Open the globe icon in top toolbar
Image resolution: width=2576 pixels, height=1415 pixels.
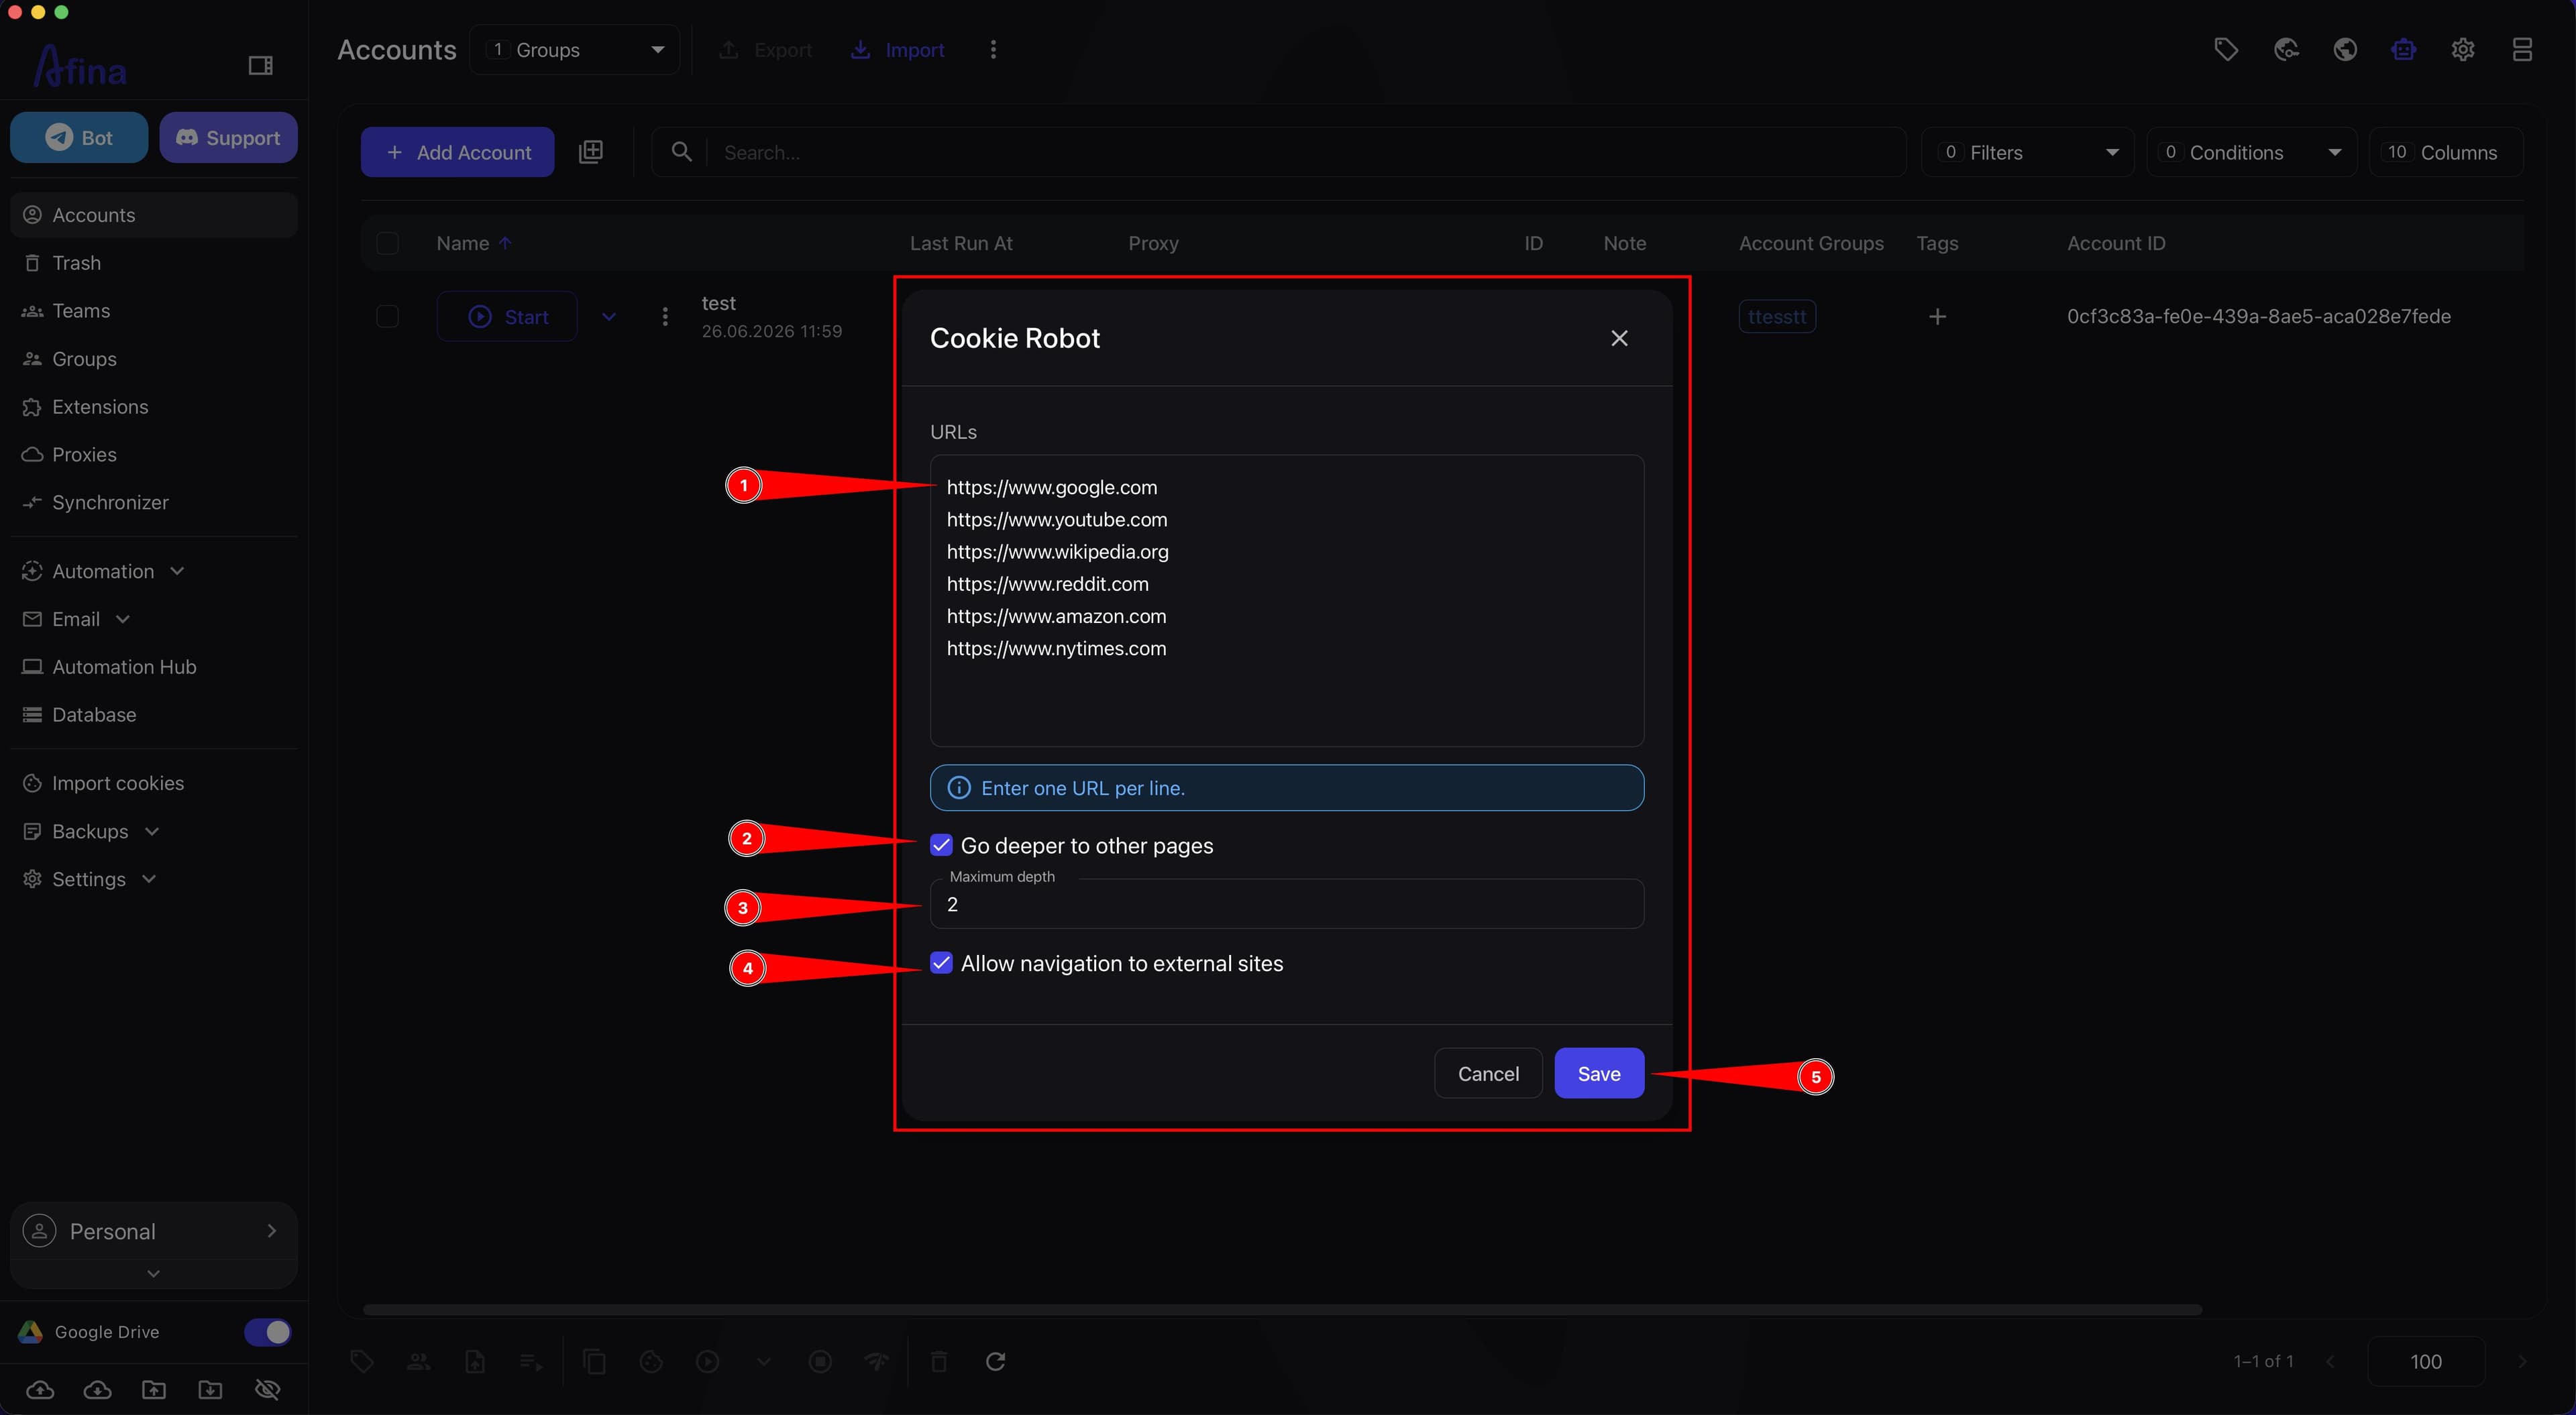[x=2344, y=49]
